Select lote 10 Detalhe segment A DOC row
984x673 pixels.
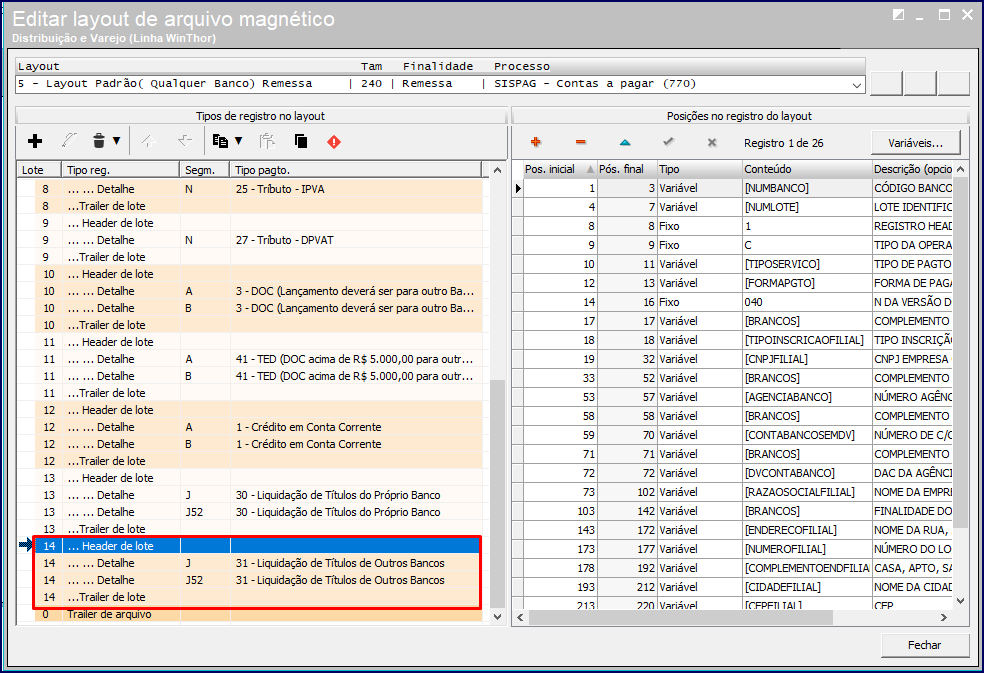[259, 291]
